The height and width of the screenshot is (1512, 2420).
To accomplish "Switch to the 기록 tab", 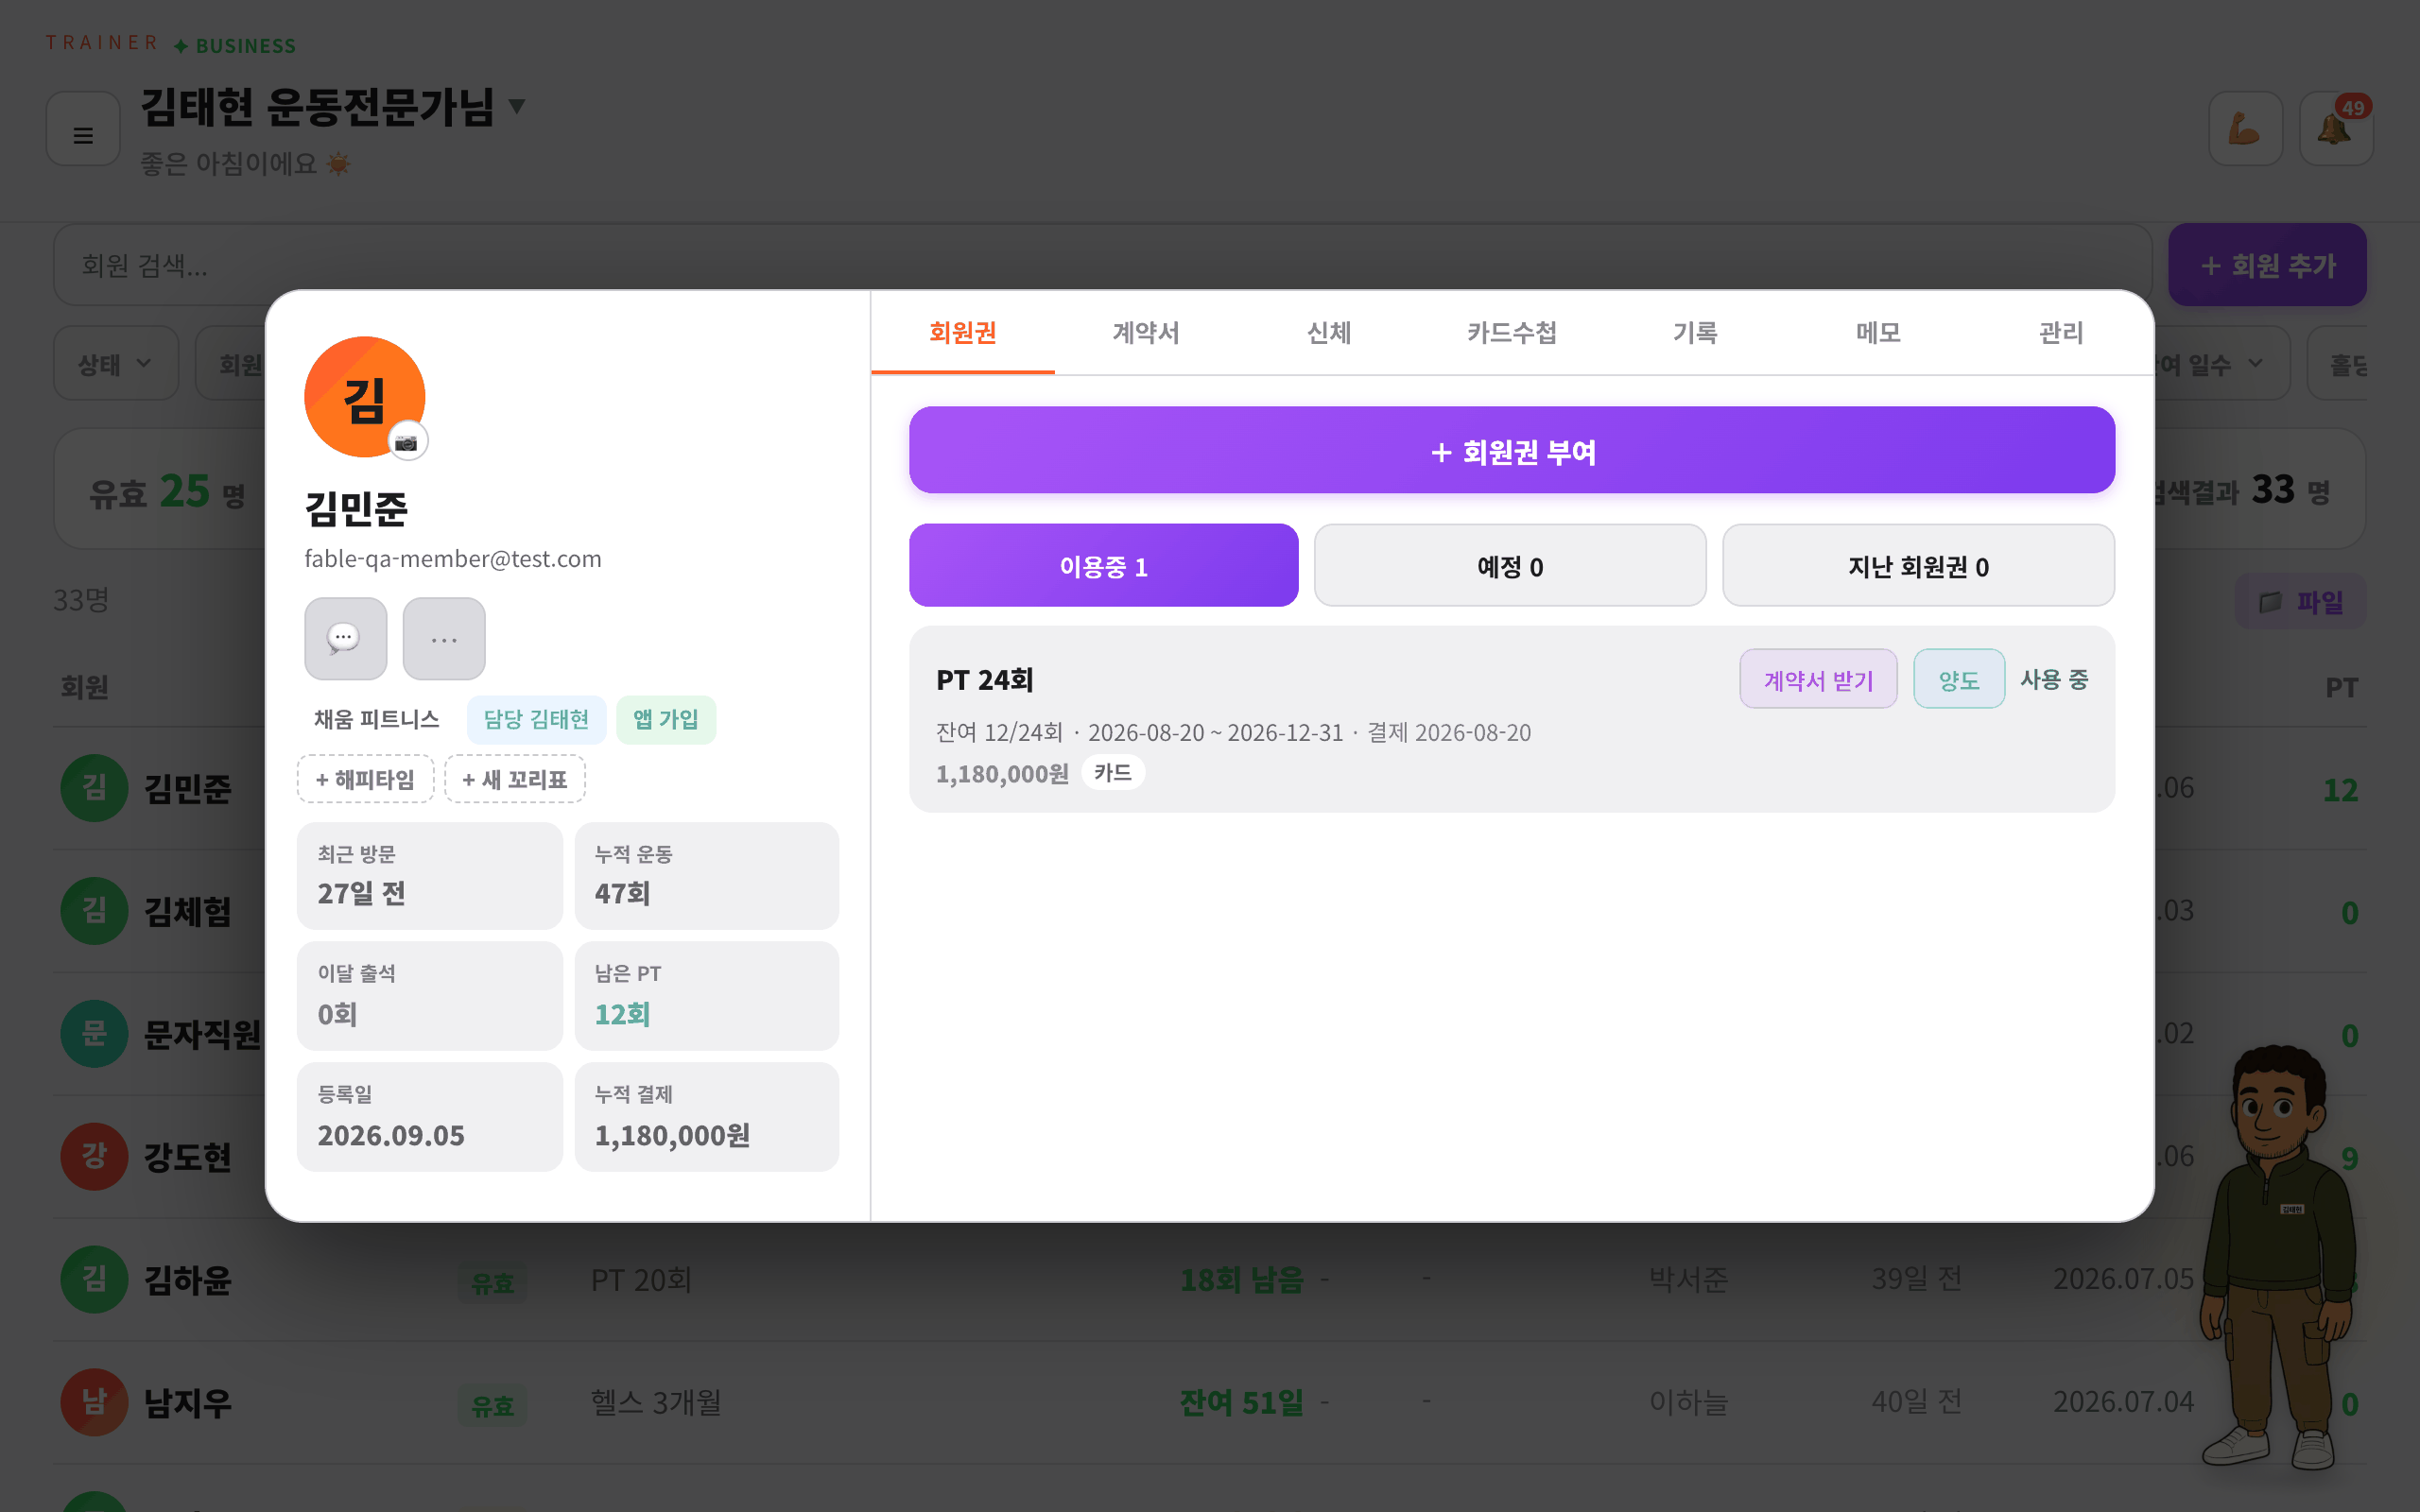I will [1695, 333].
